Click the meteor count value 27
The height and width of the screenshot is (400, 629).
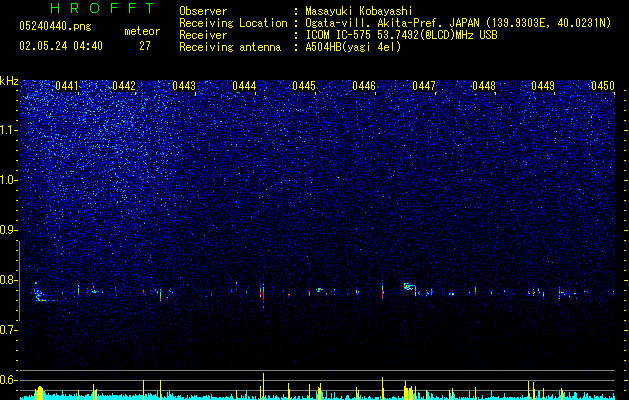coord(145,46)
